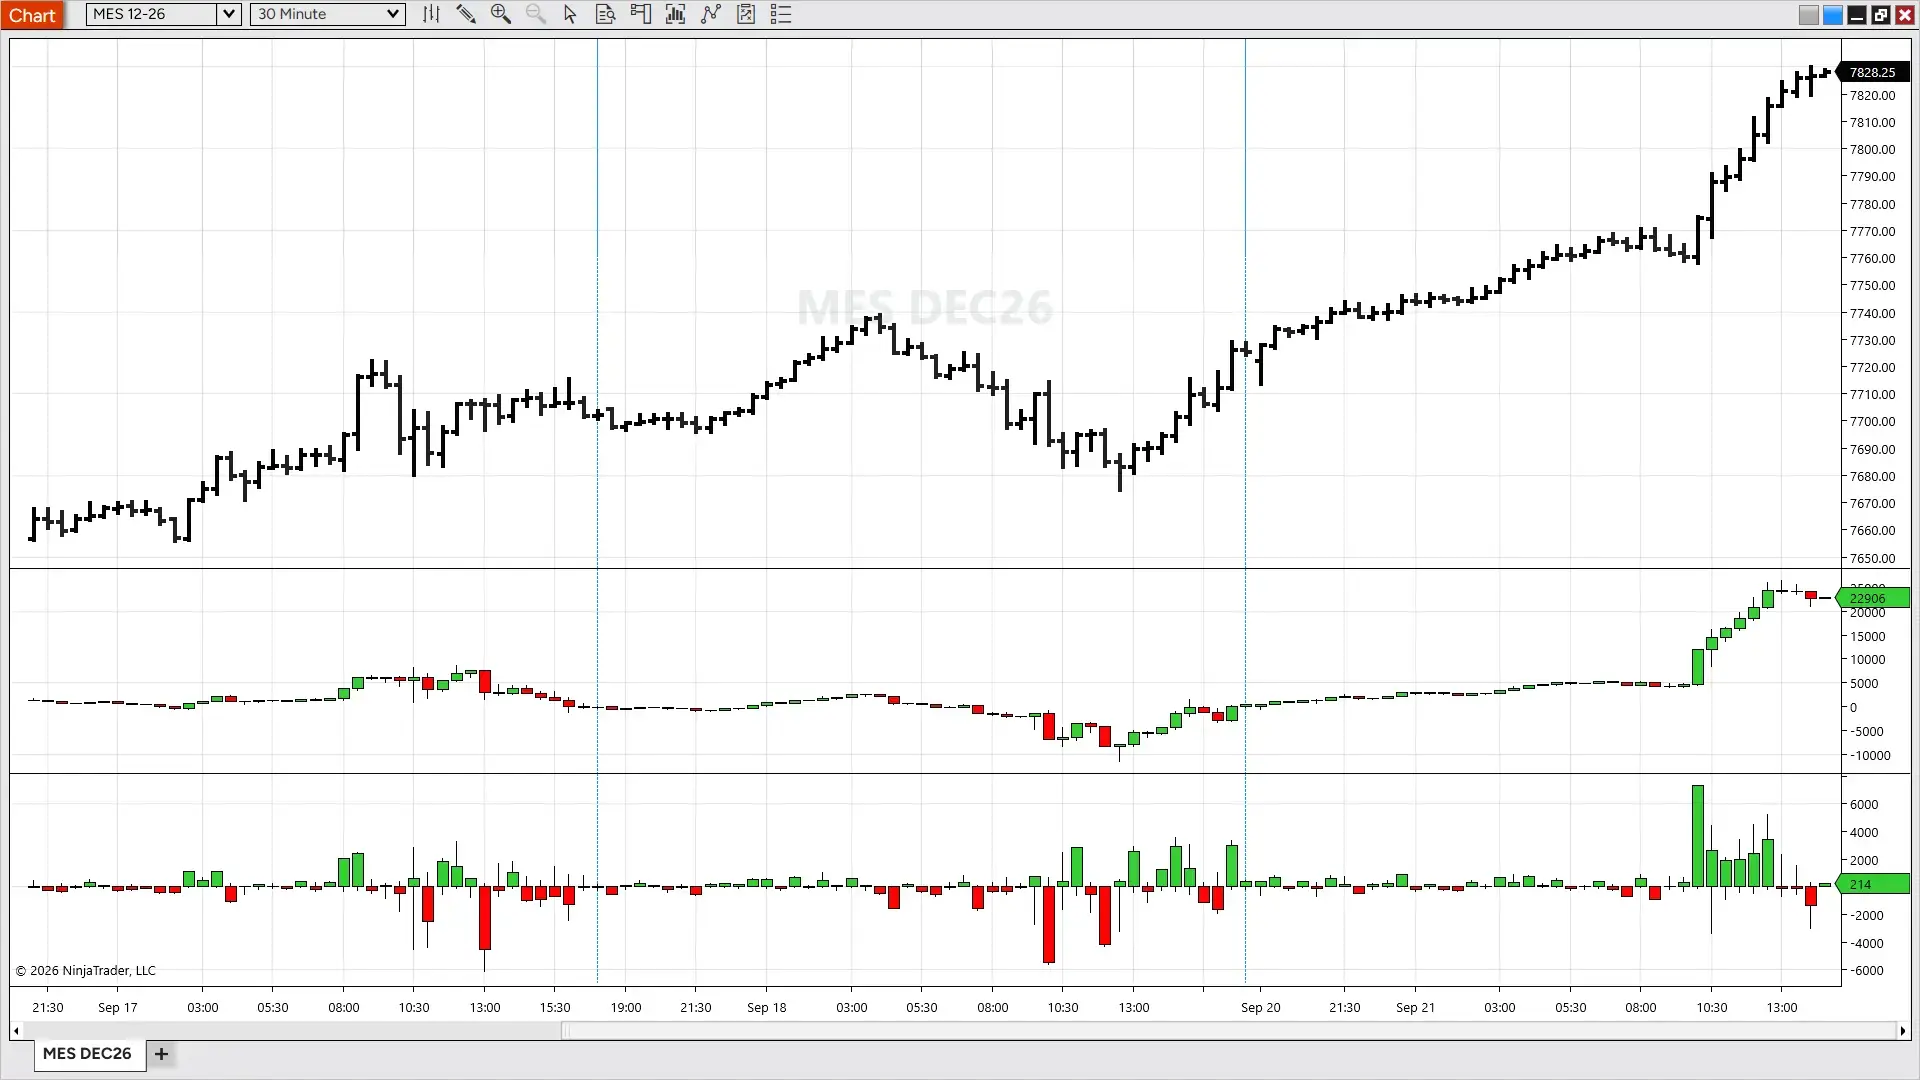The width and height of the screenshot is (1920, 1080).
Task: Select the cursor pointer tool
Action: pos(570,14)
